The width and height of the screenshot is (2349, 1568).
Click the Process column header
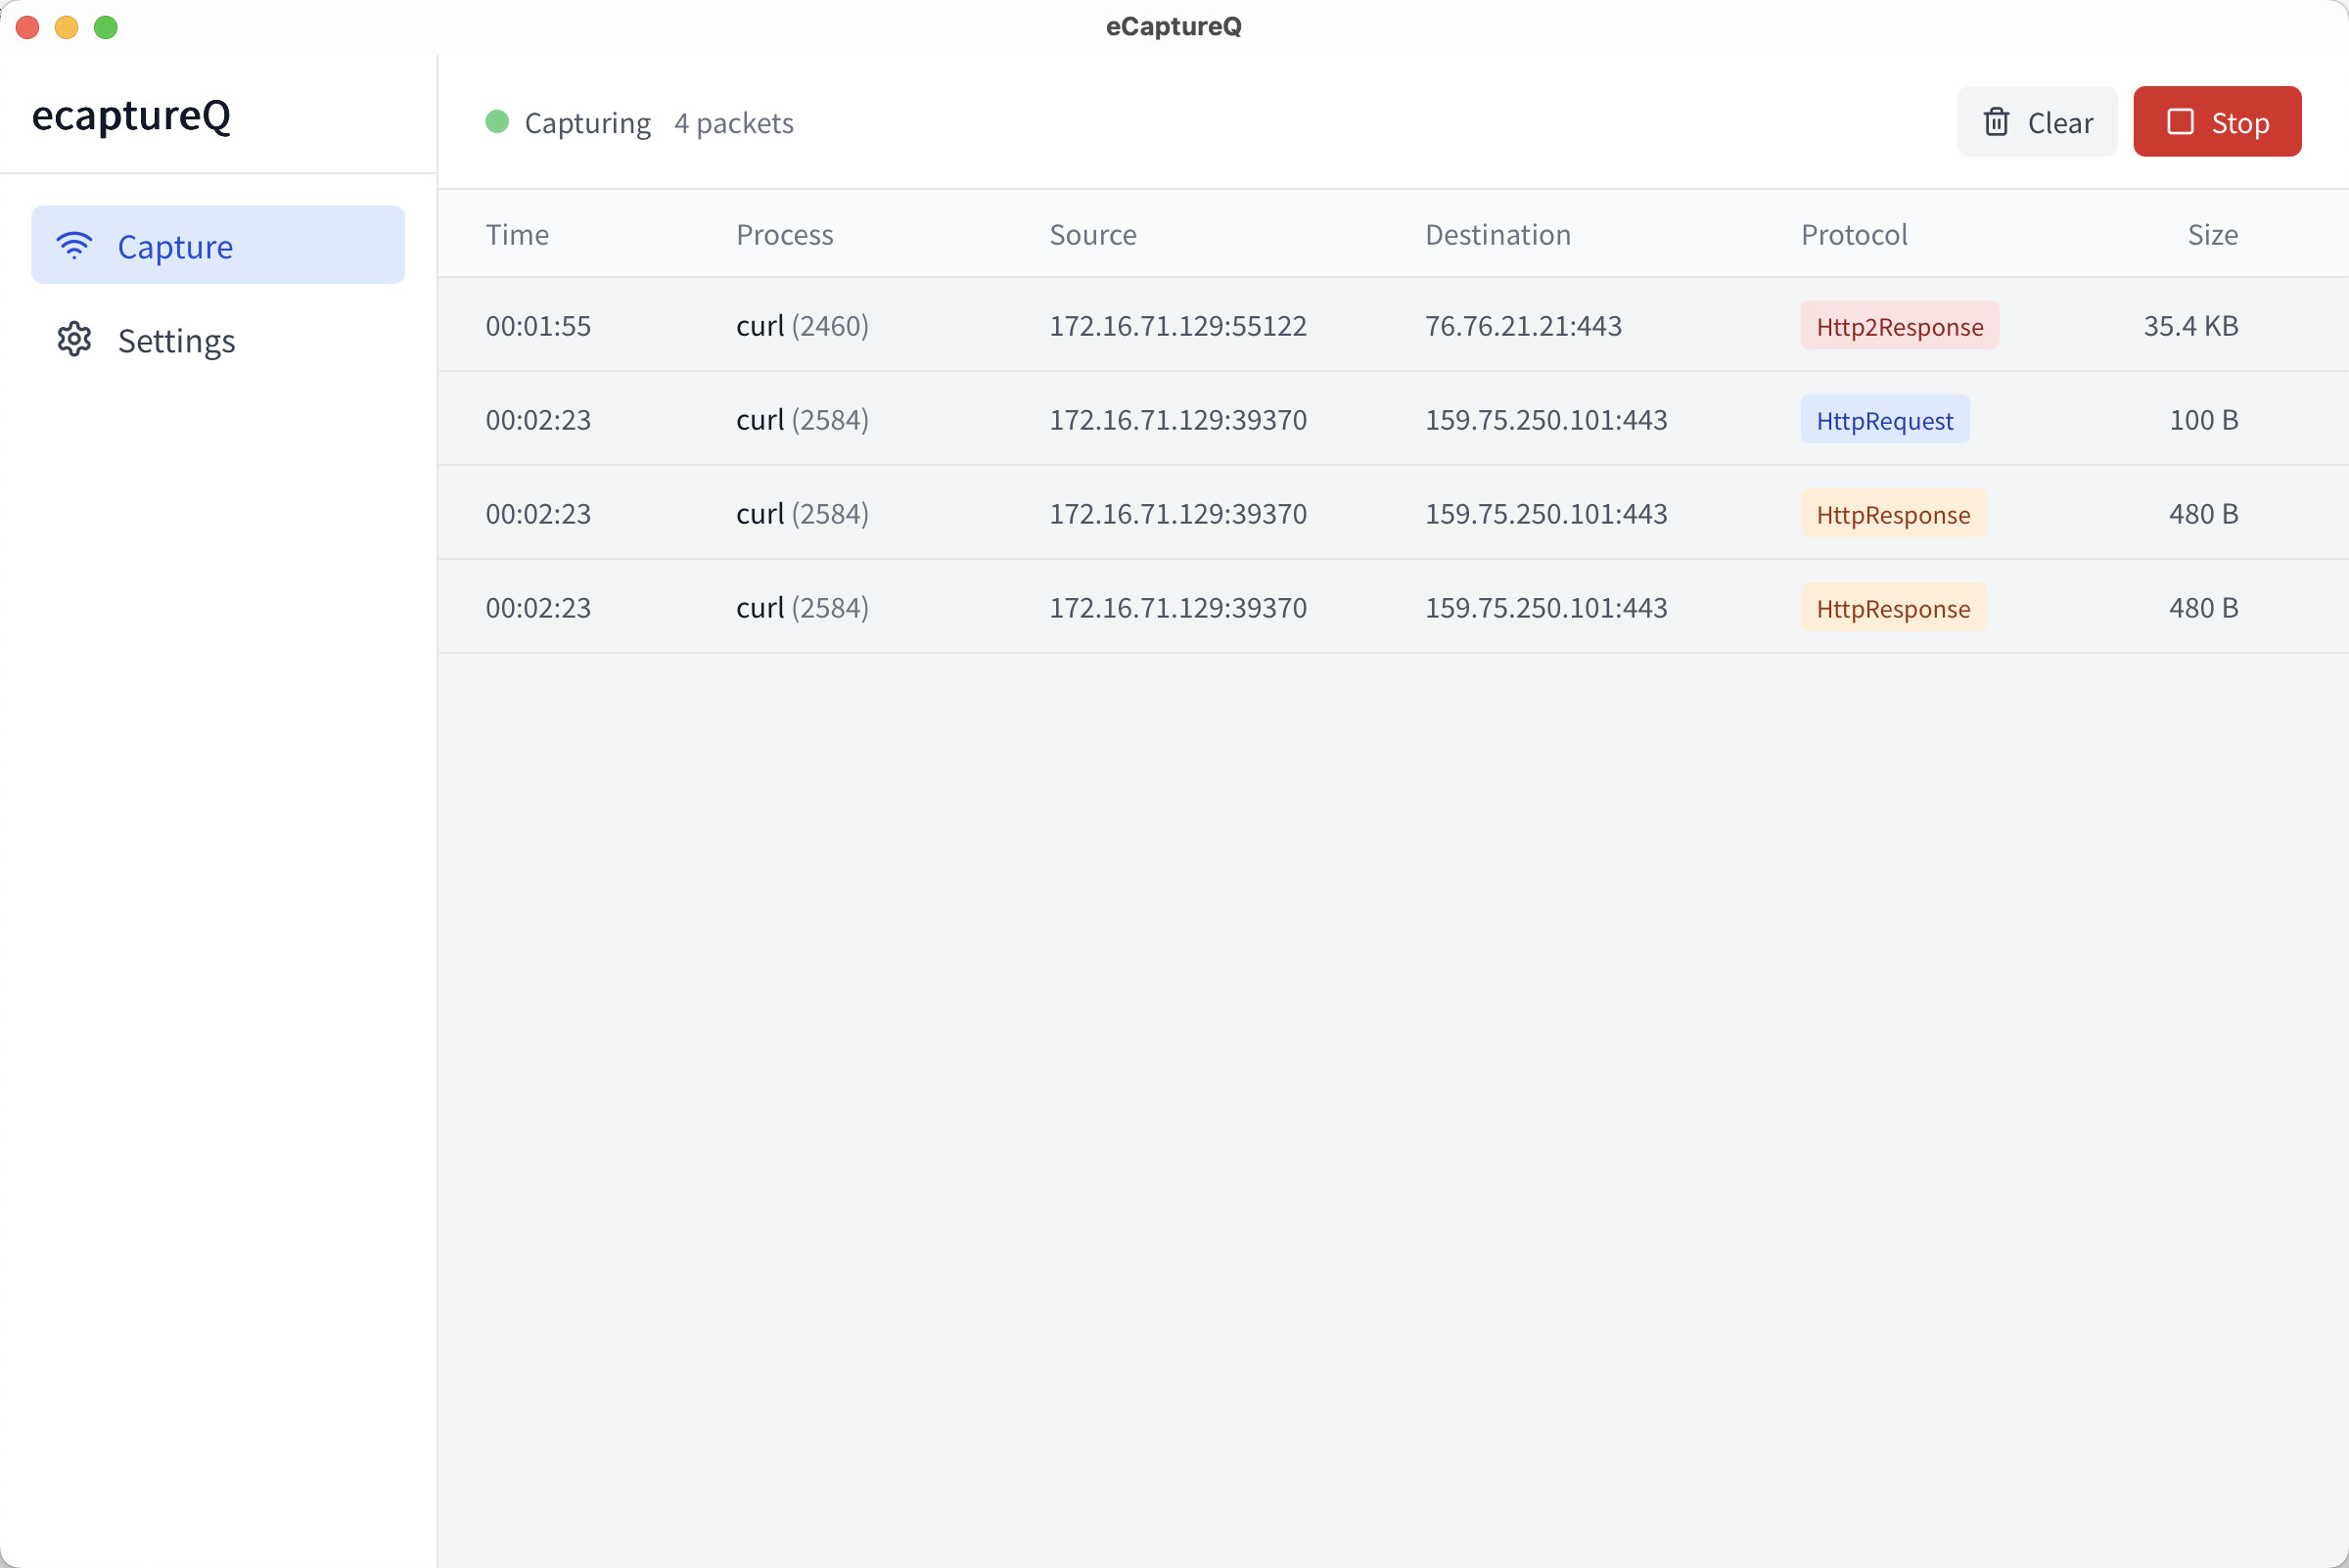pos(784,235)
